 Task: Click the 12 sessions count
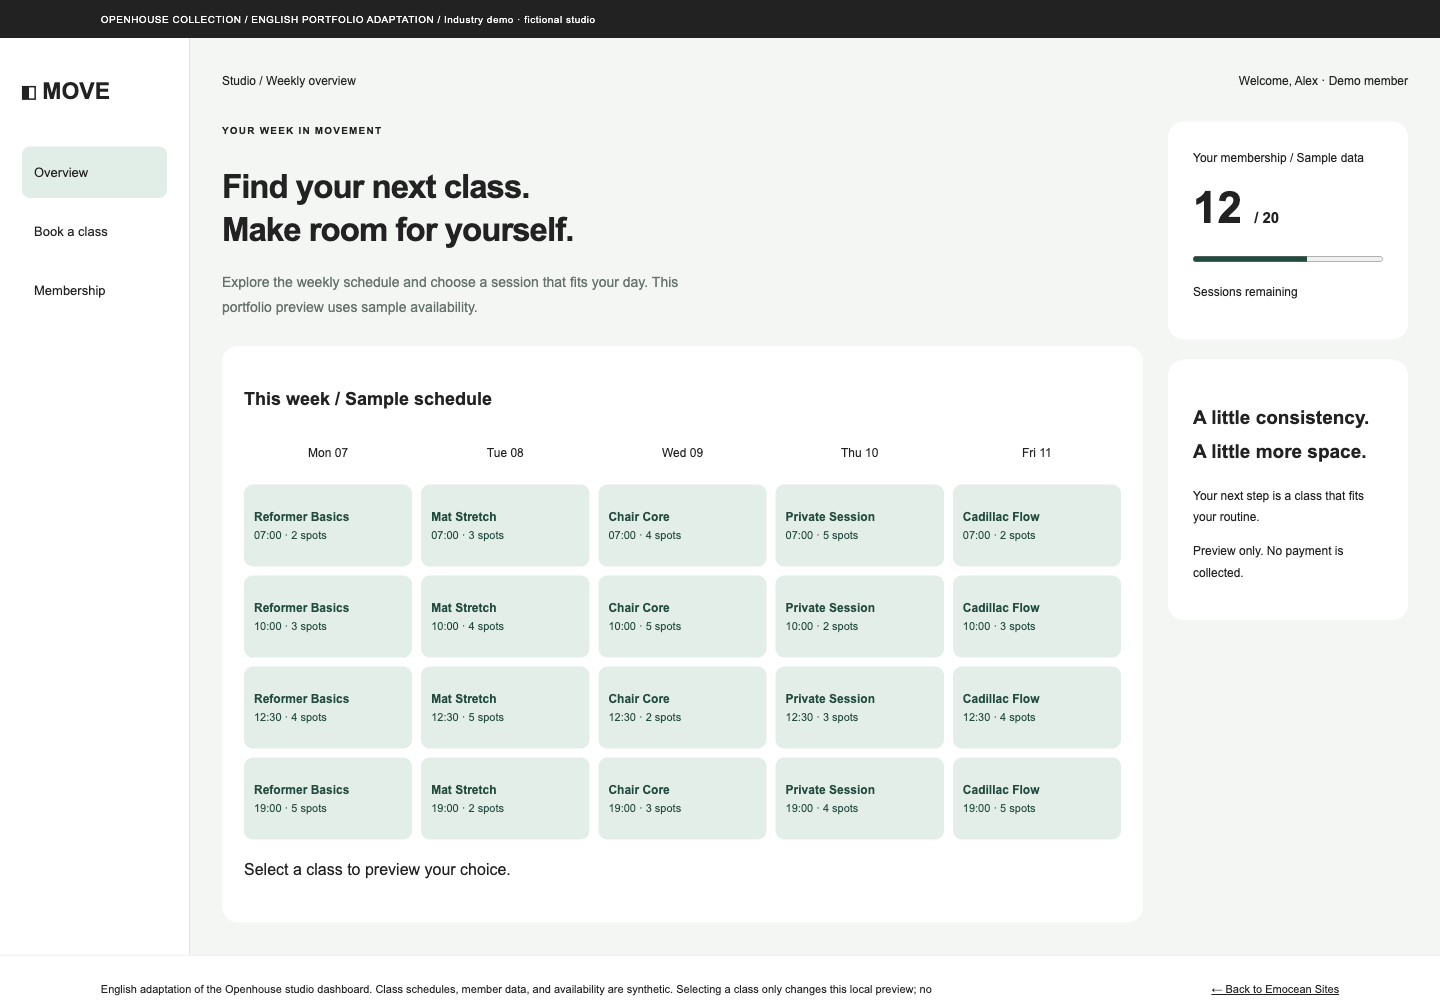1217,208
